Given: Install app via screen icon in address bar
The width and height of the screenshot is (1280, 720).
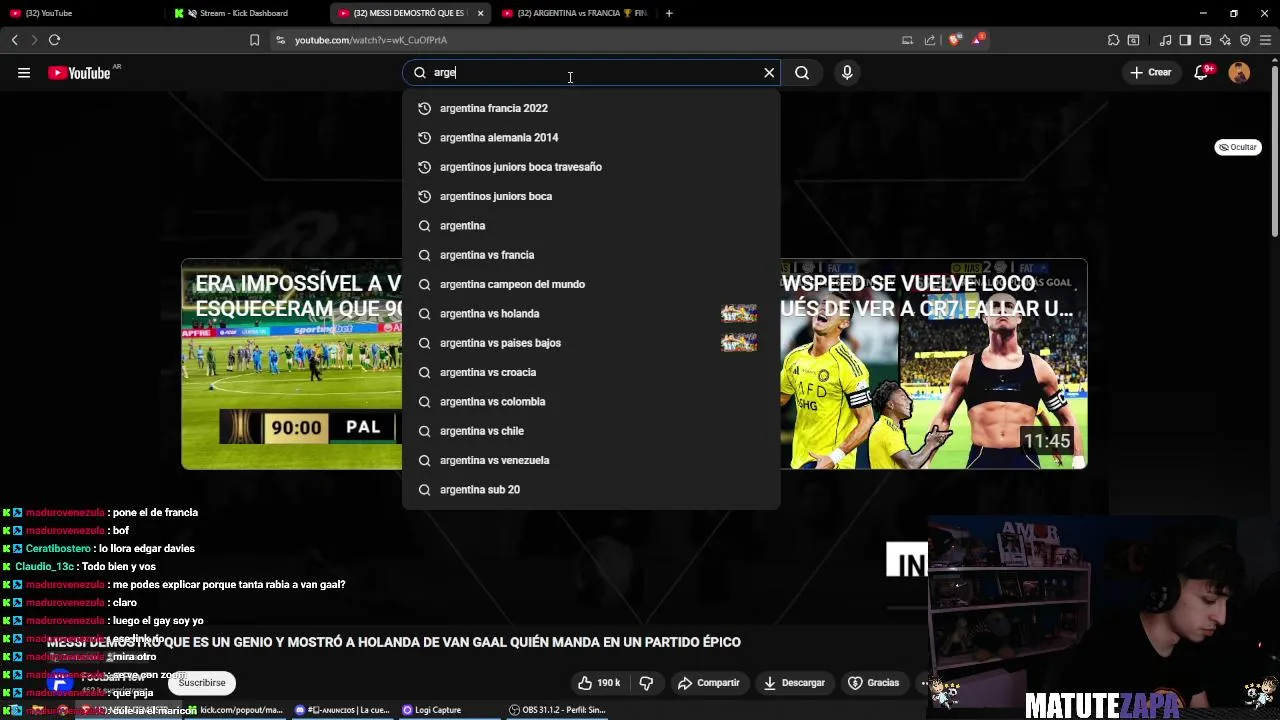Looking at the screenshot, I should [907, 40].
